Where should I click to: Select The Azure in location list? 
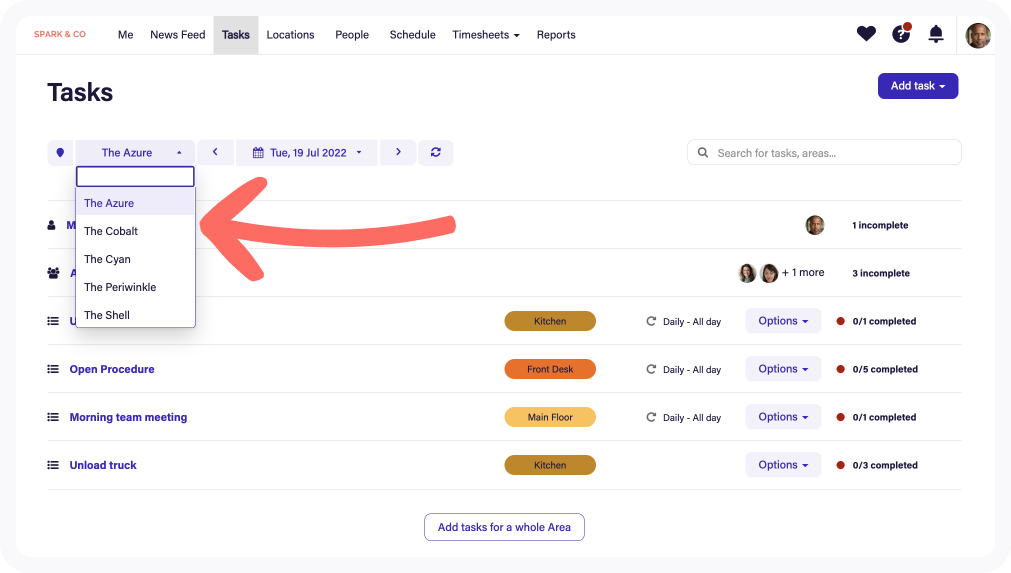pyautogui.click(x=135, y=203)
